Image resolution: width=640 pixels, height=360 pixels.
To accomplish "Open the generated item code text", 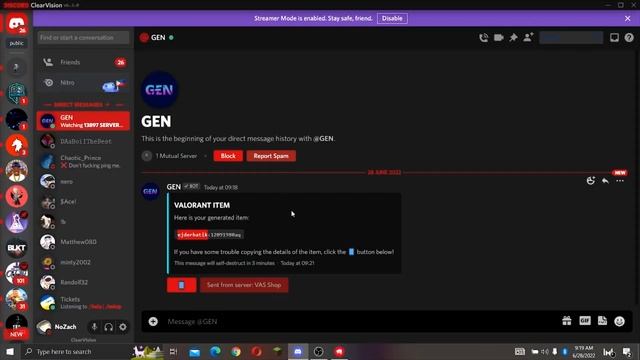I will 209,235.
